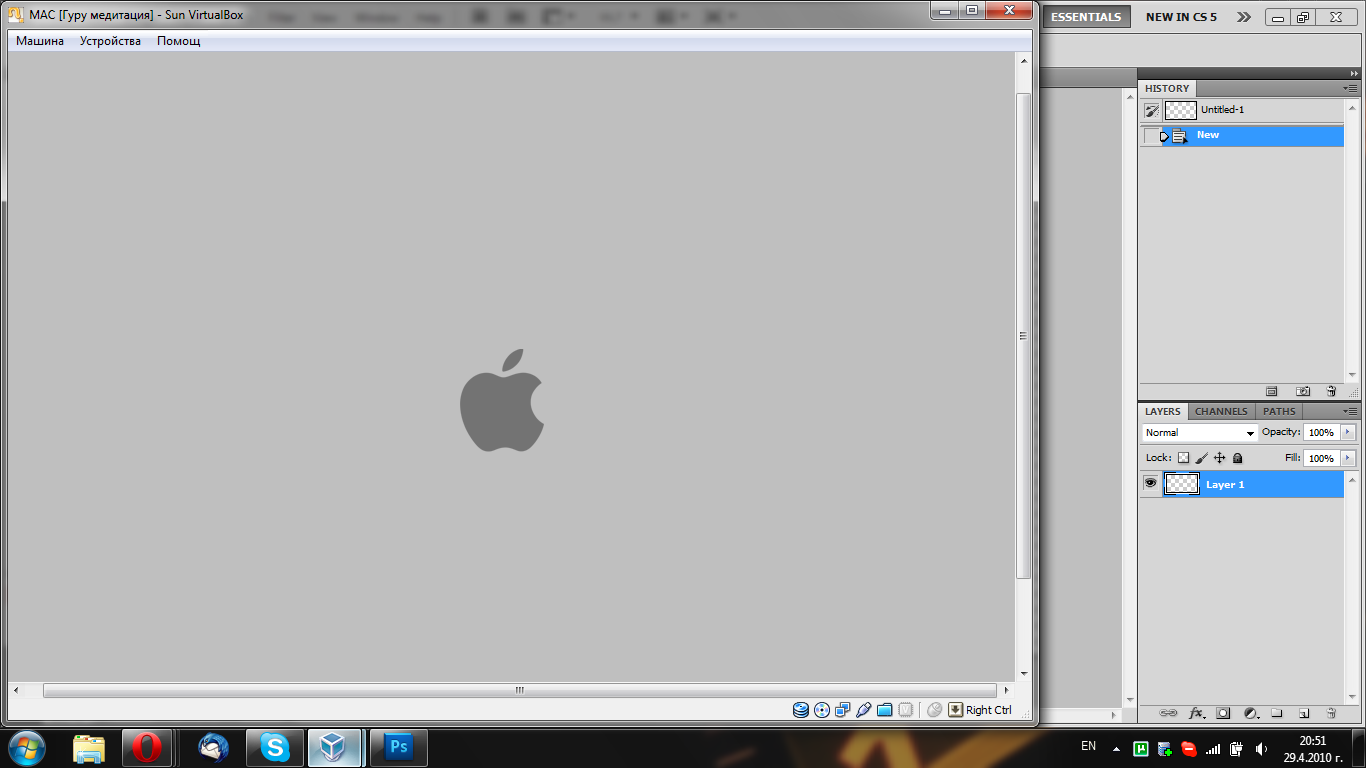Select the Layers tab
Screen dimensions: 1366x768
[x=1163, y=411]
